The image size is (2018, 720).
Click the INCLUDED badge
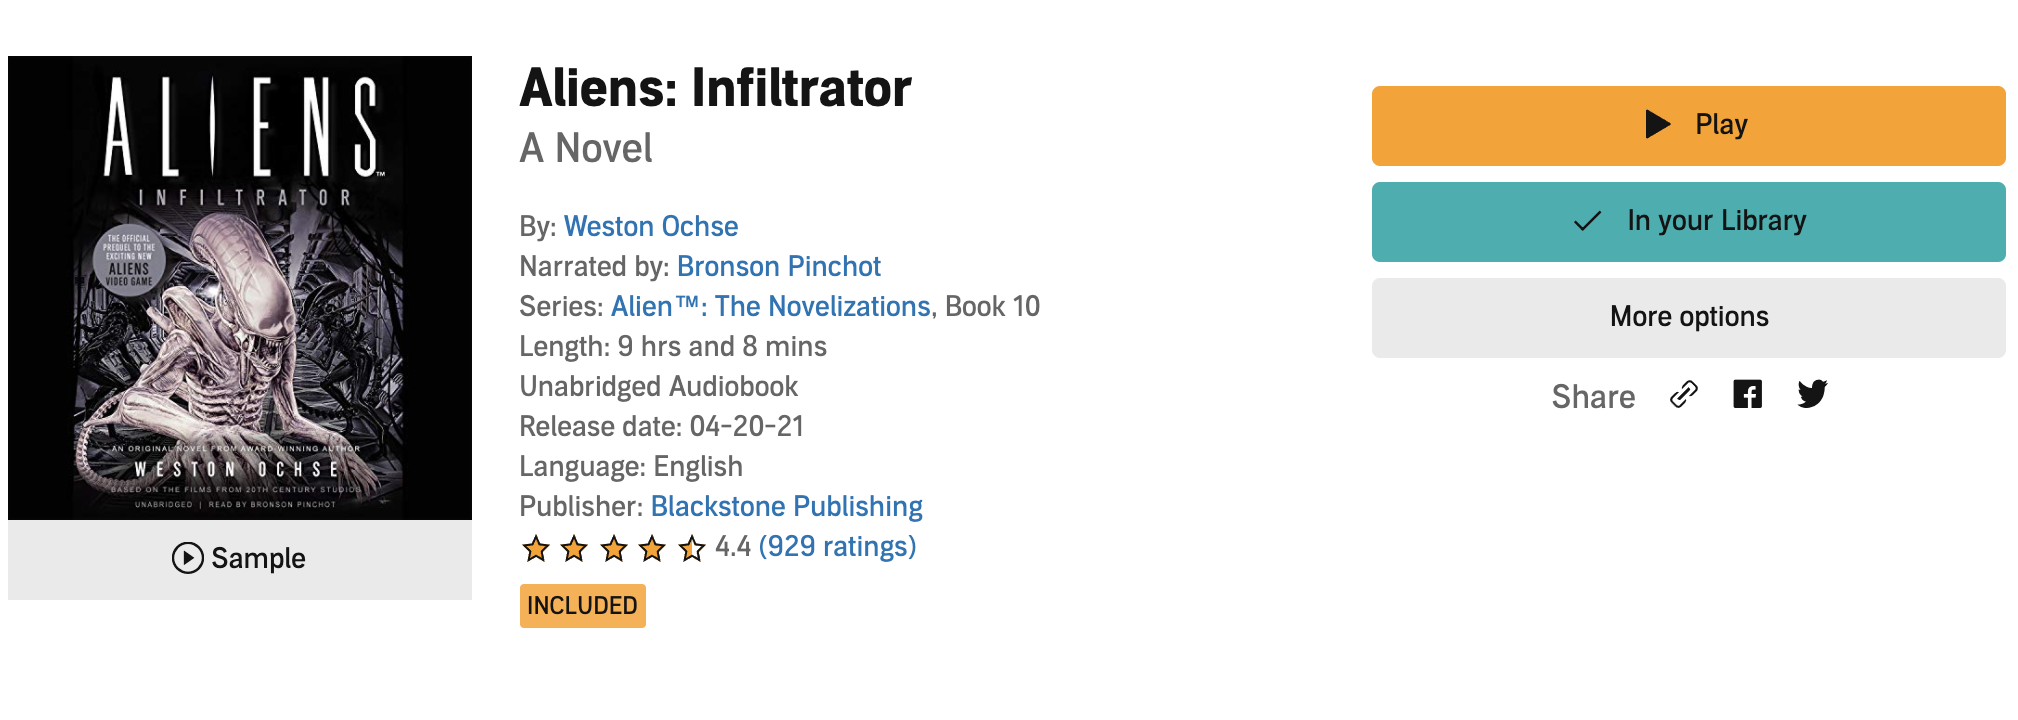(582, 606)
